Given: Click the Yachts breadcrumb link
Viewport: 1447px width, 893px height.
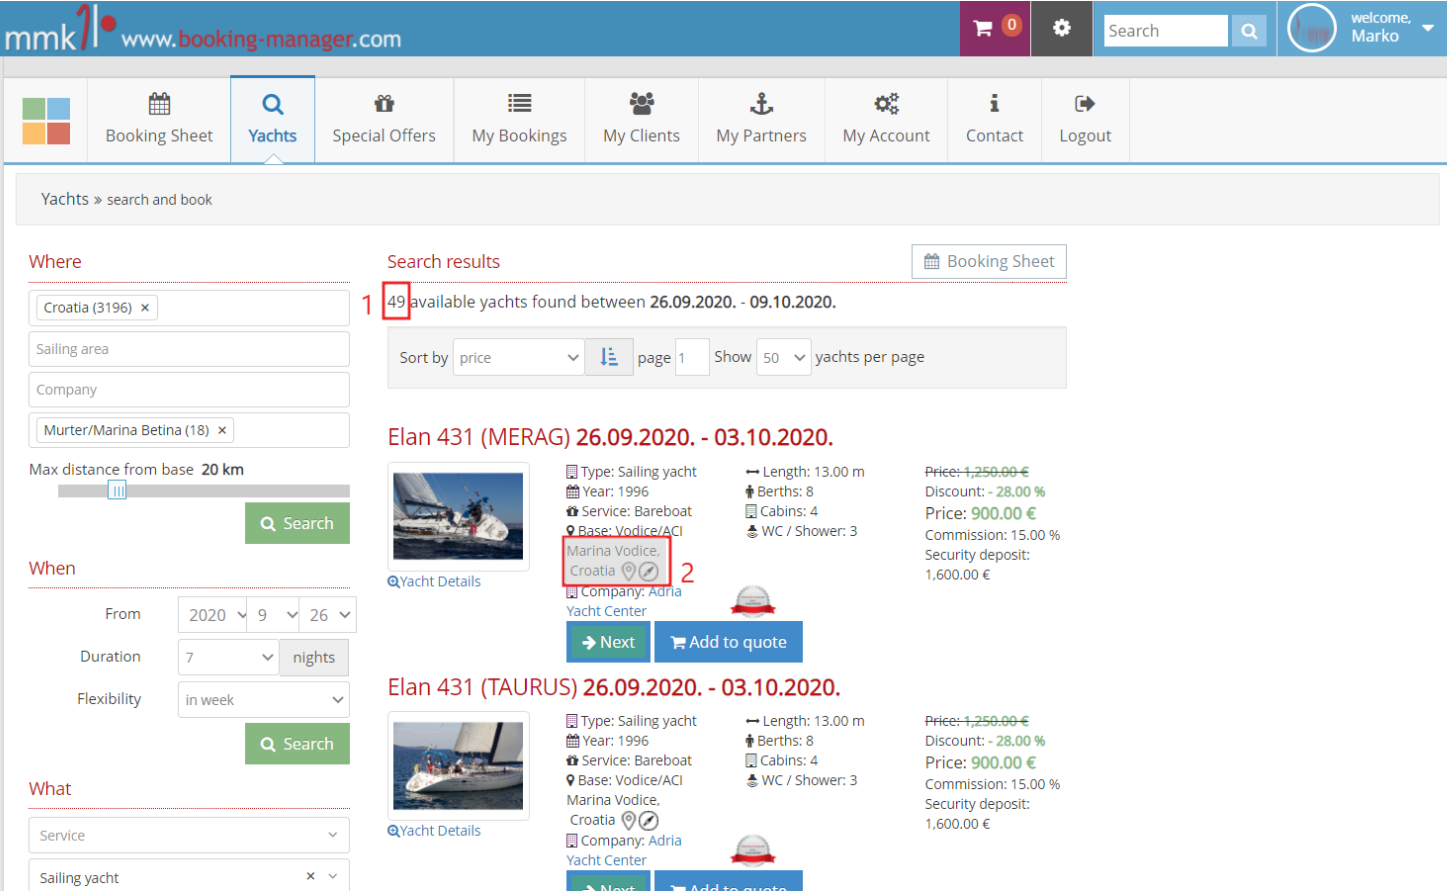Looking at the screenshot, I should coord(65,199).
